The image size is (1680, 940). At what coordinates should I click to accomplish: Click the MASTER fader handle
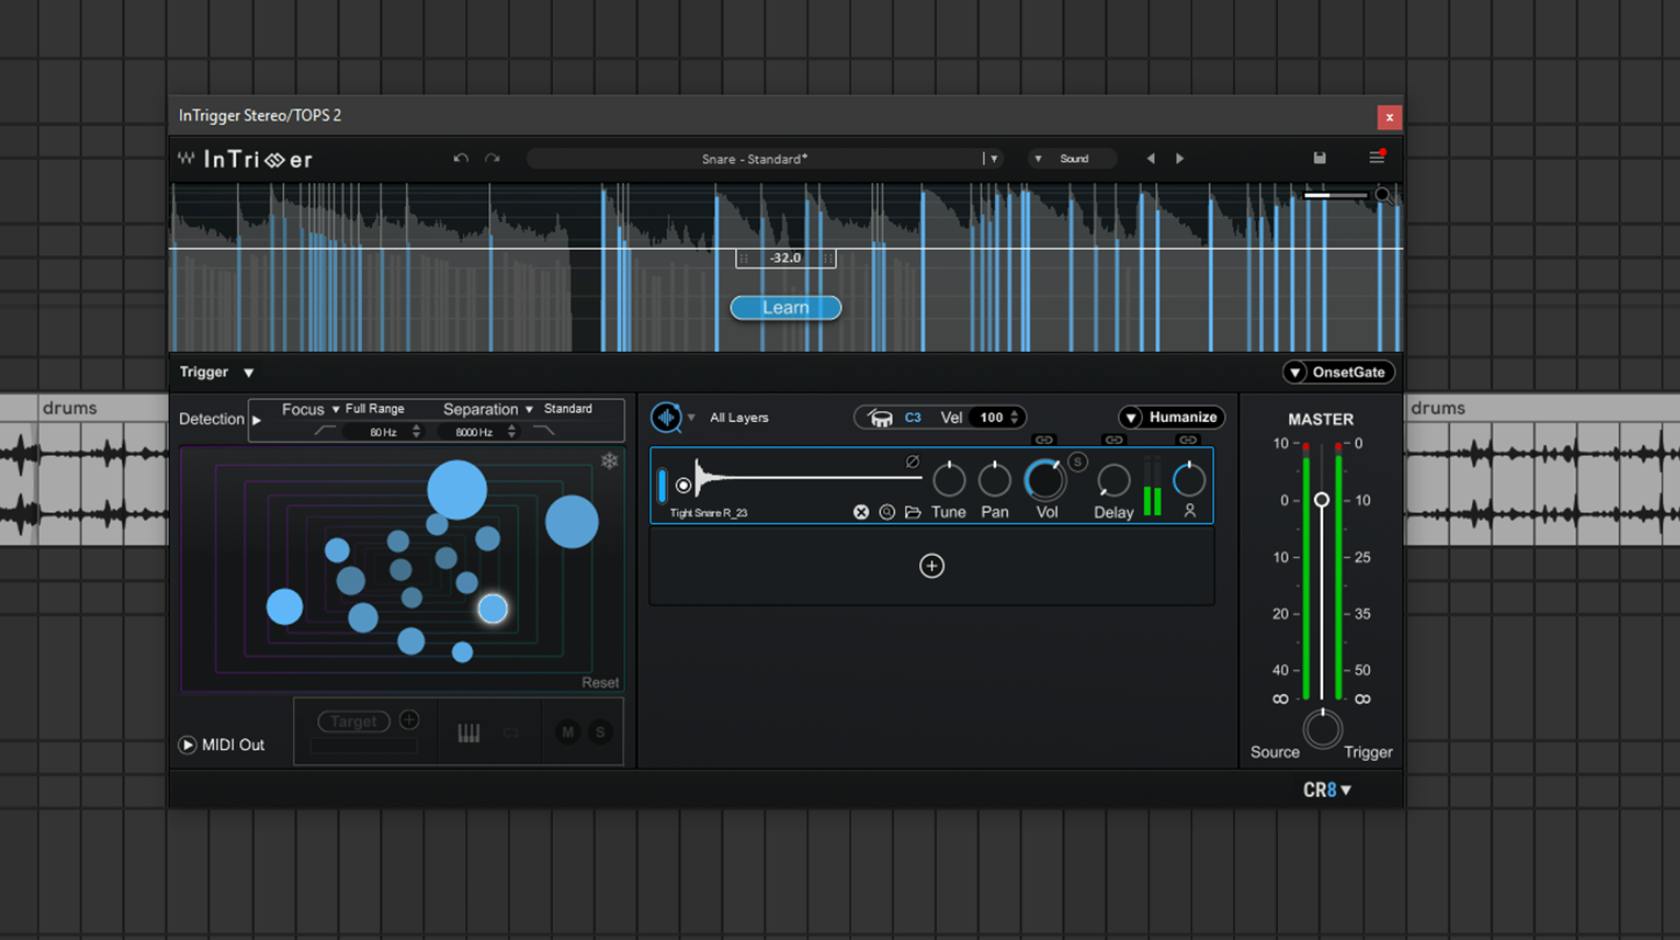[x=1321, y=499]
